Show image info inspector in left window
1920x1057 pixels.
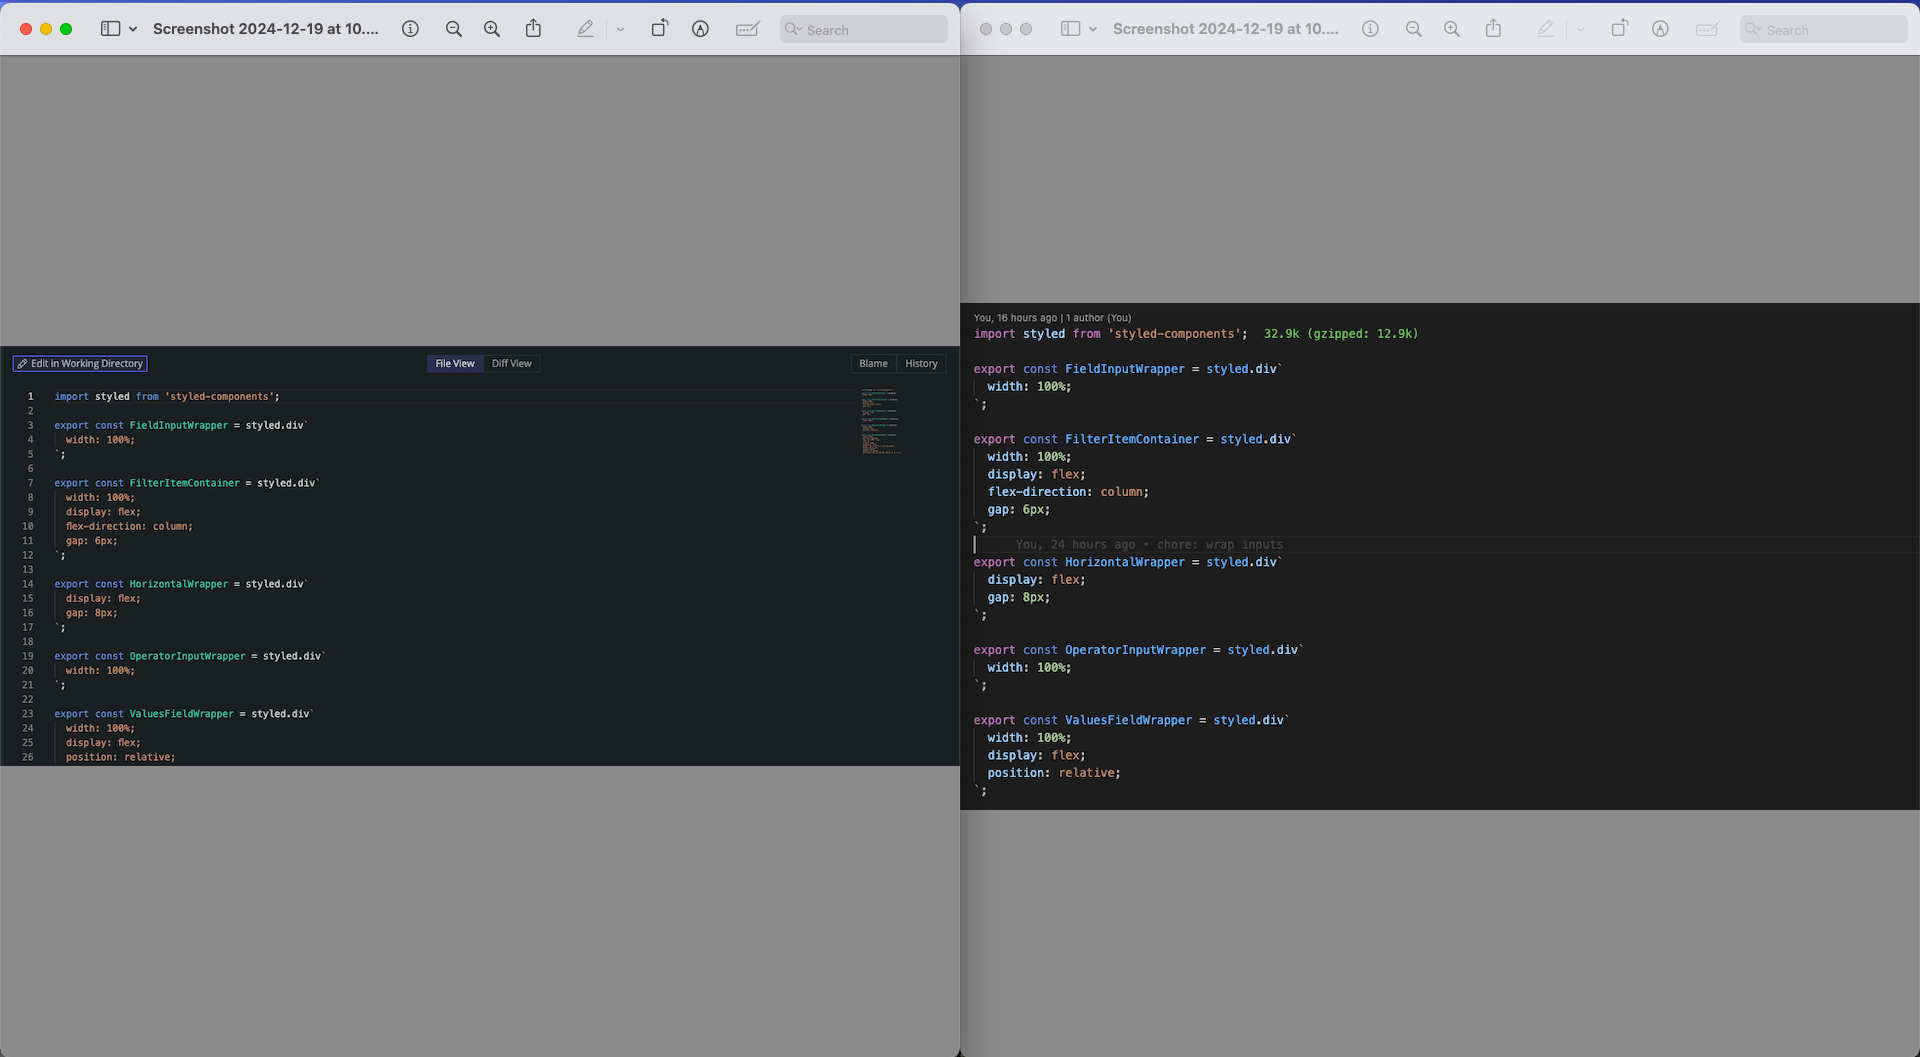[410, 29]
